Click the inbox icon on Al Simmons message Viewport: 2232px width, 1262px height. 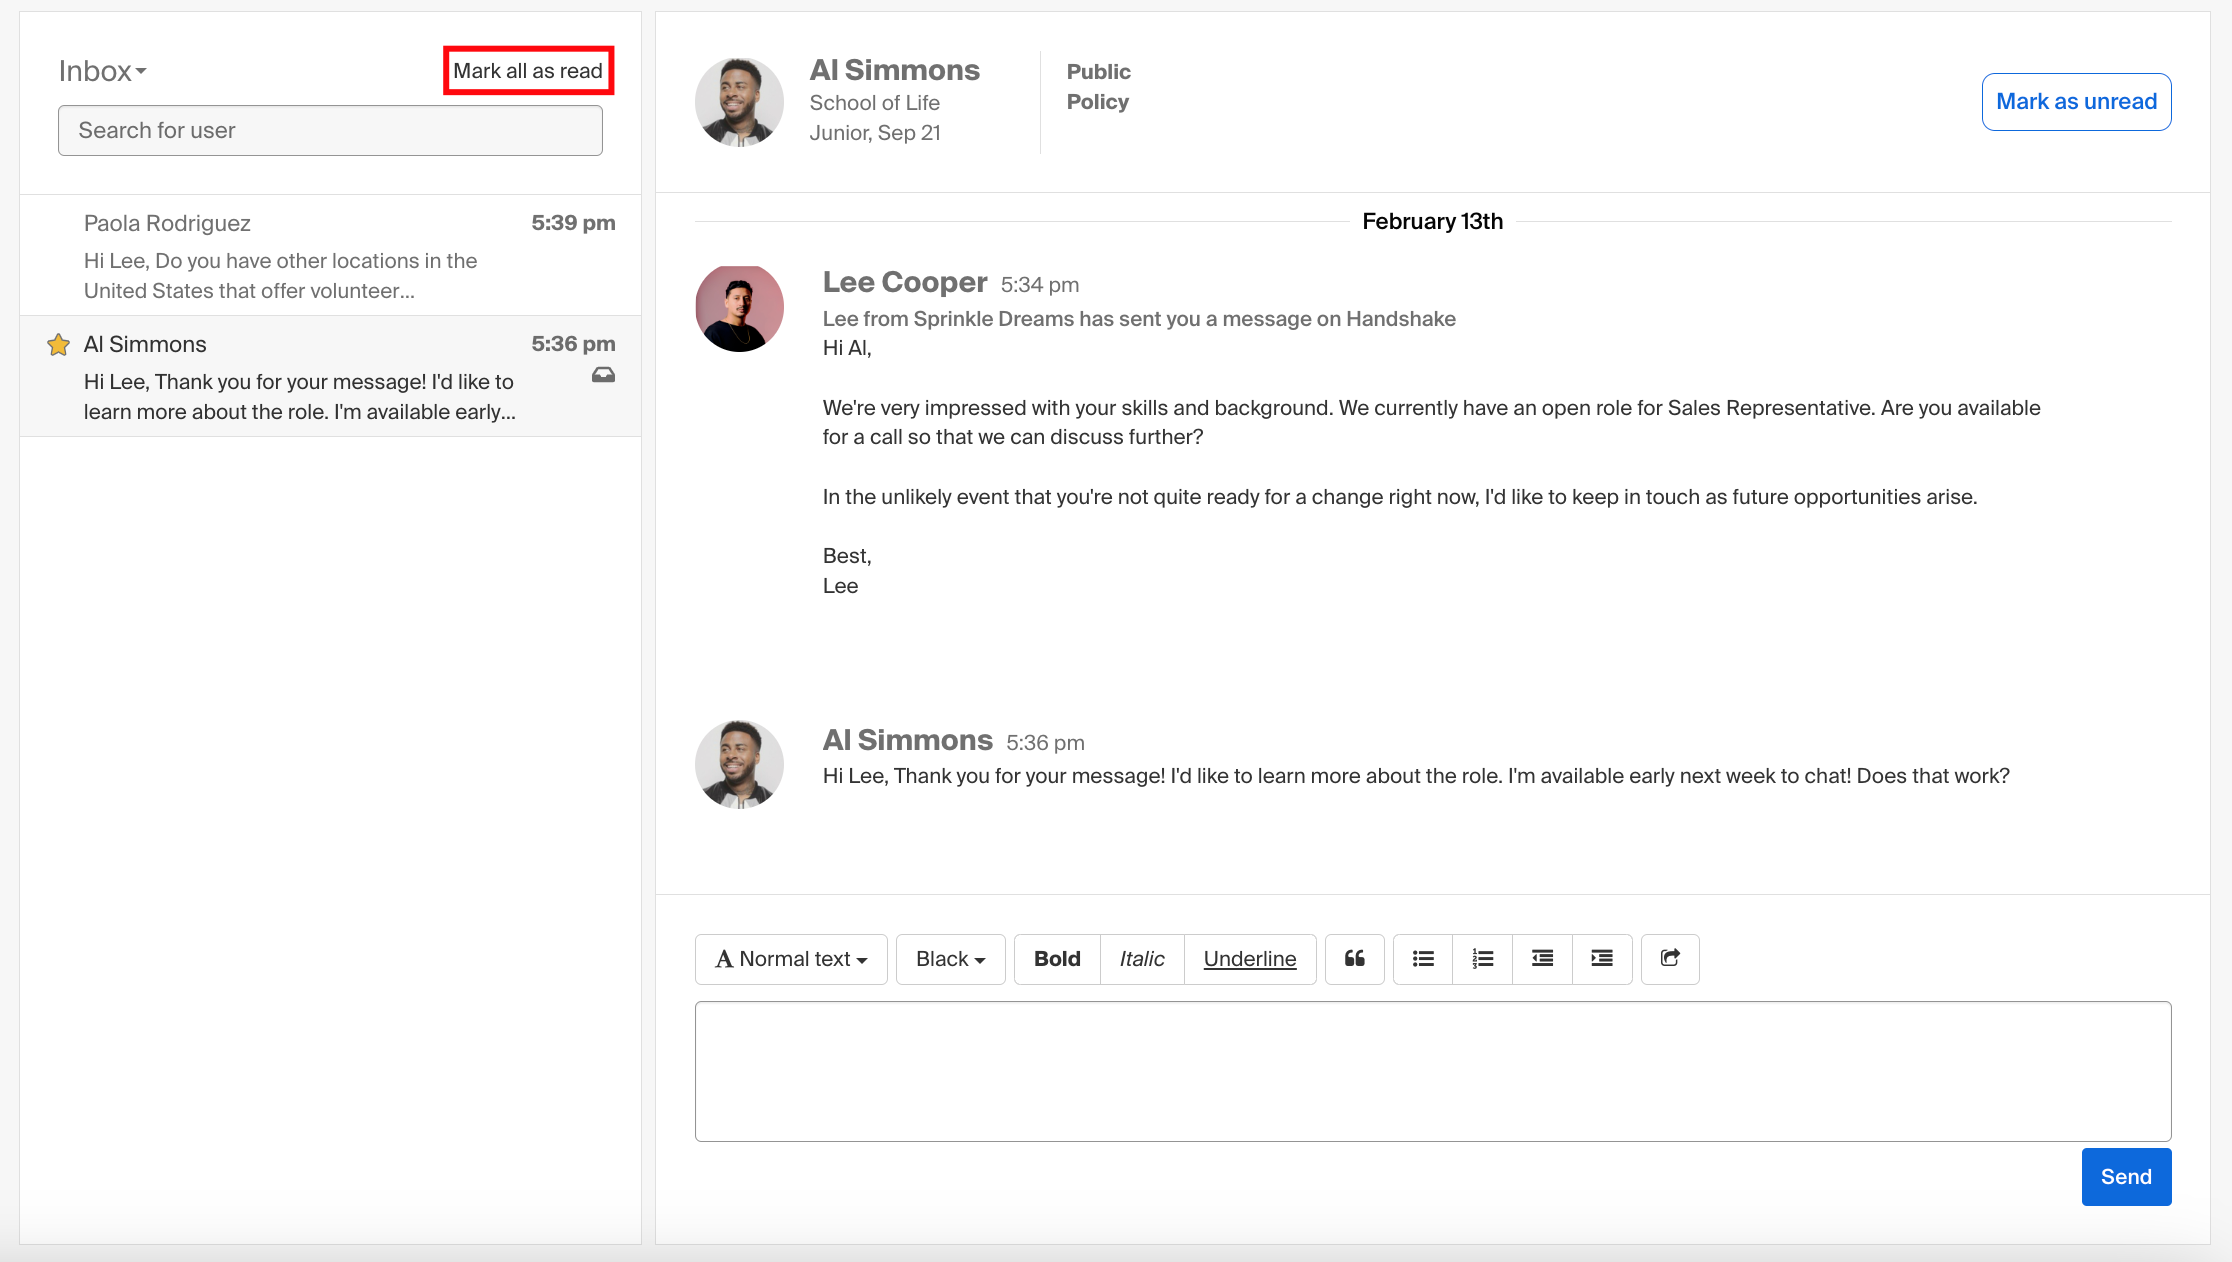[604, 374]
